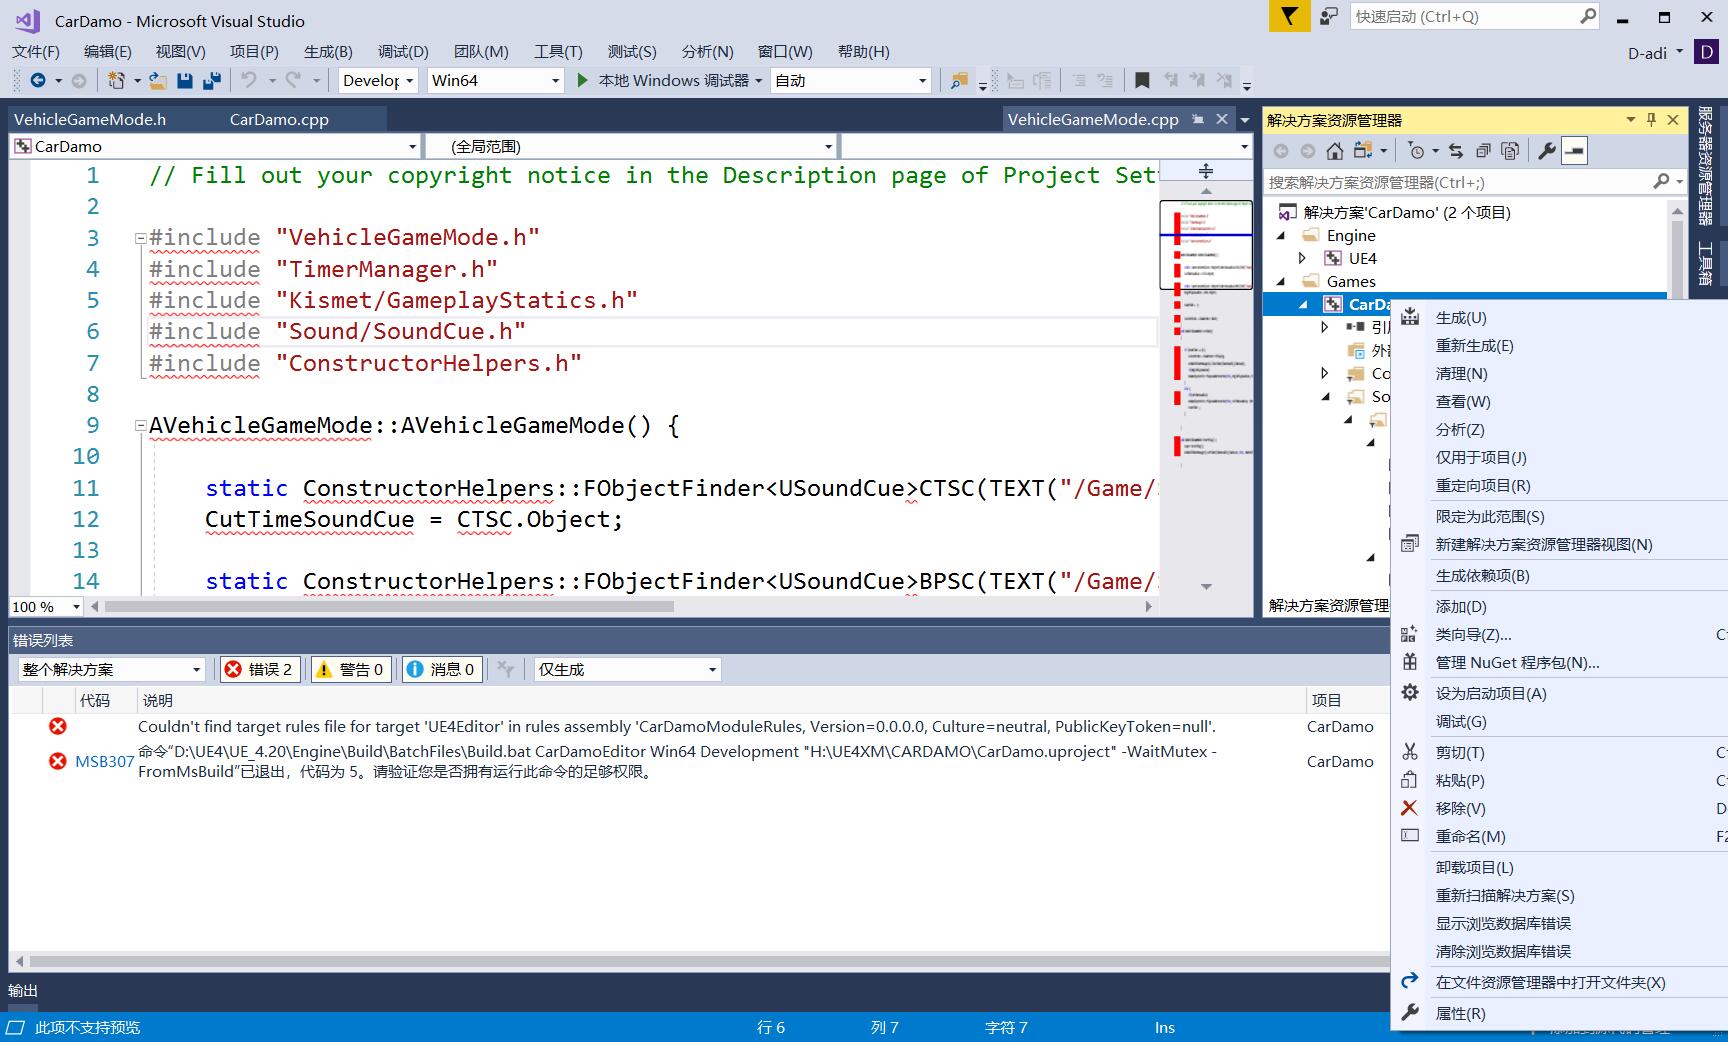Viewport: 1728px width, 1042px height.
Task: Open the 仅生成 dropdown in error list
Action: pos(628,669)
